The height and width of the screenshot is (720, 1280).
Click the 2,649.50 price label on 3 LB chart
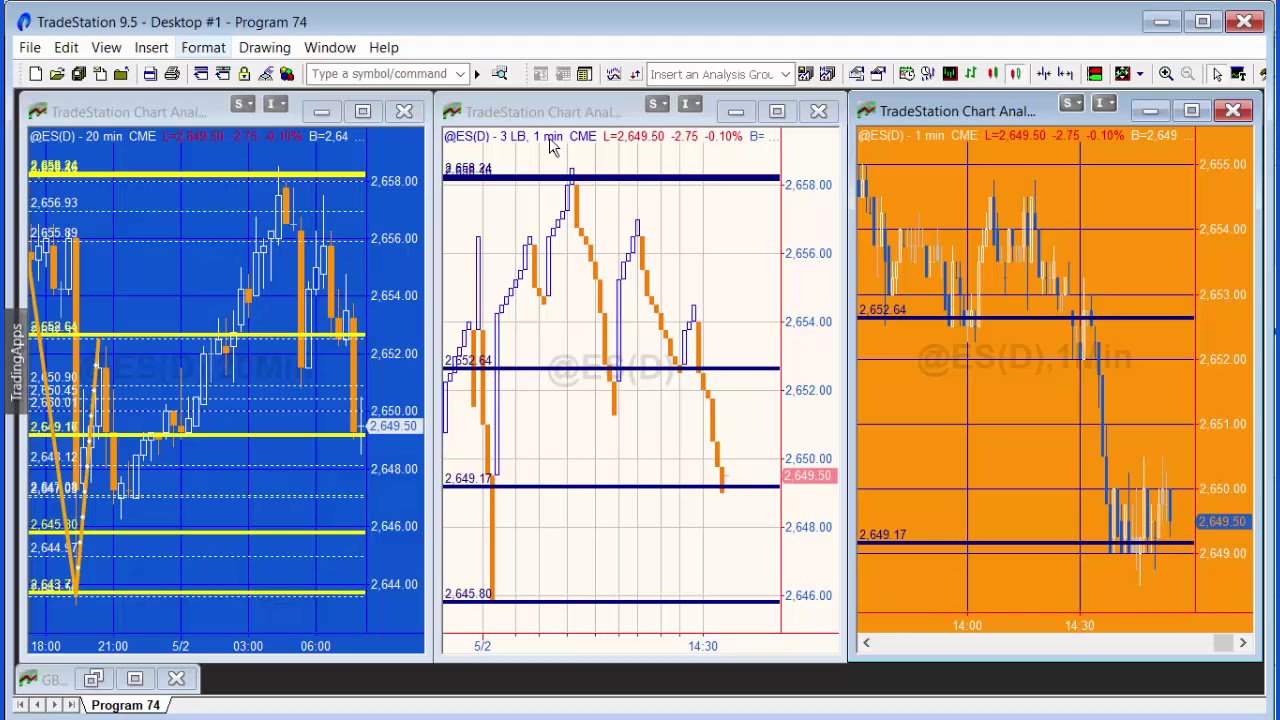coord(808,476)
